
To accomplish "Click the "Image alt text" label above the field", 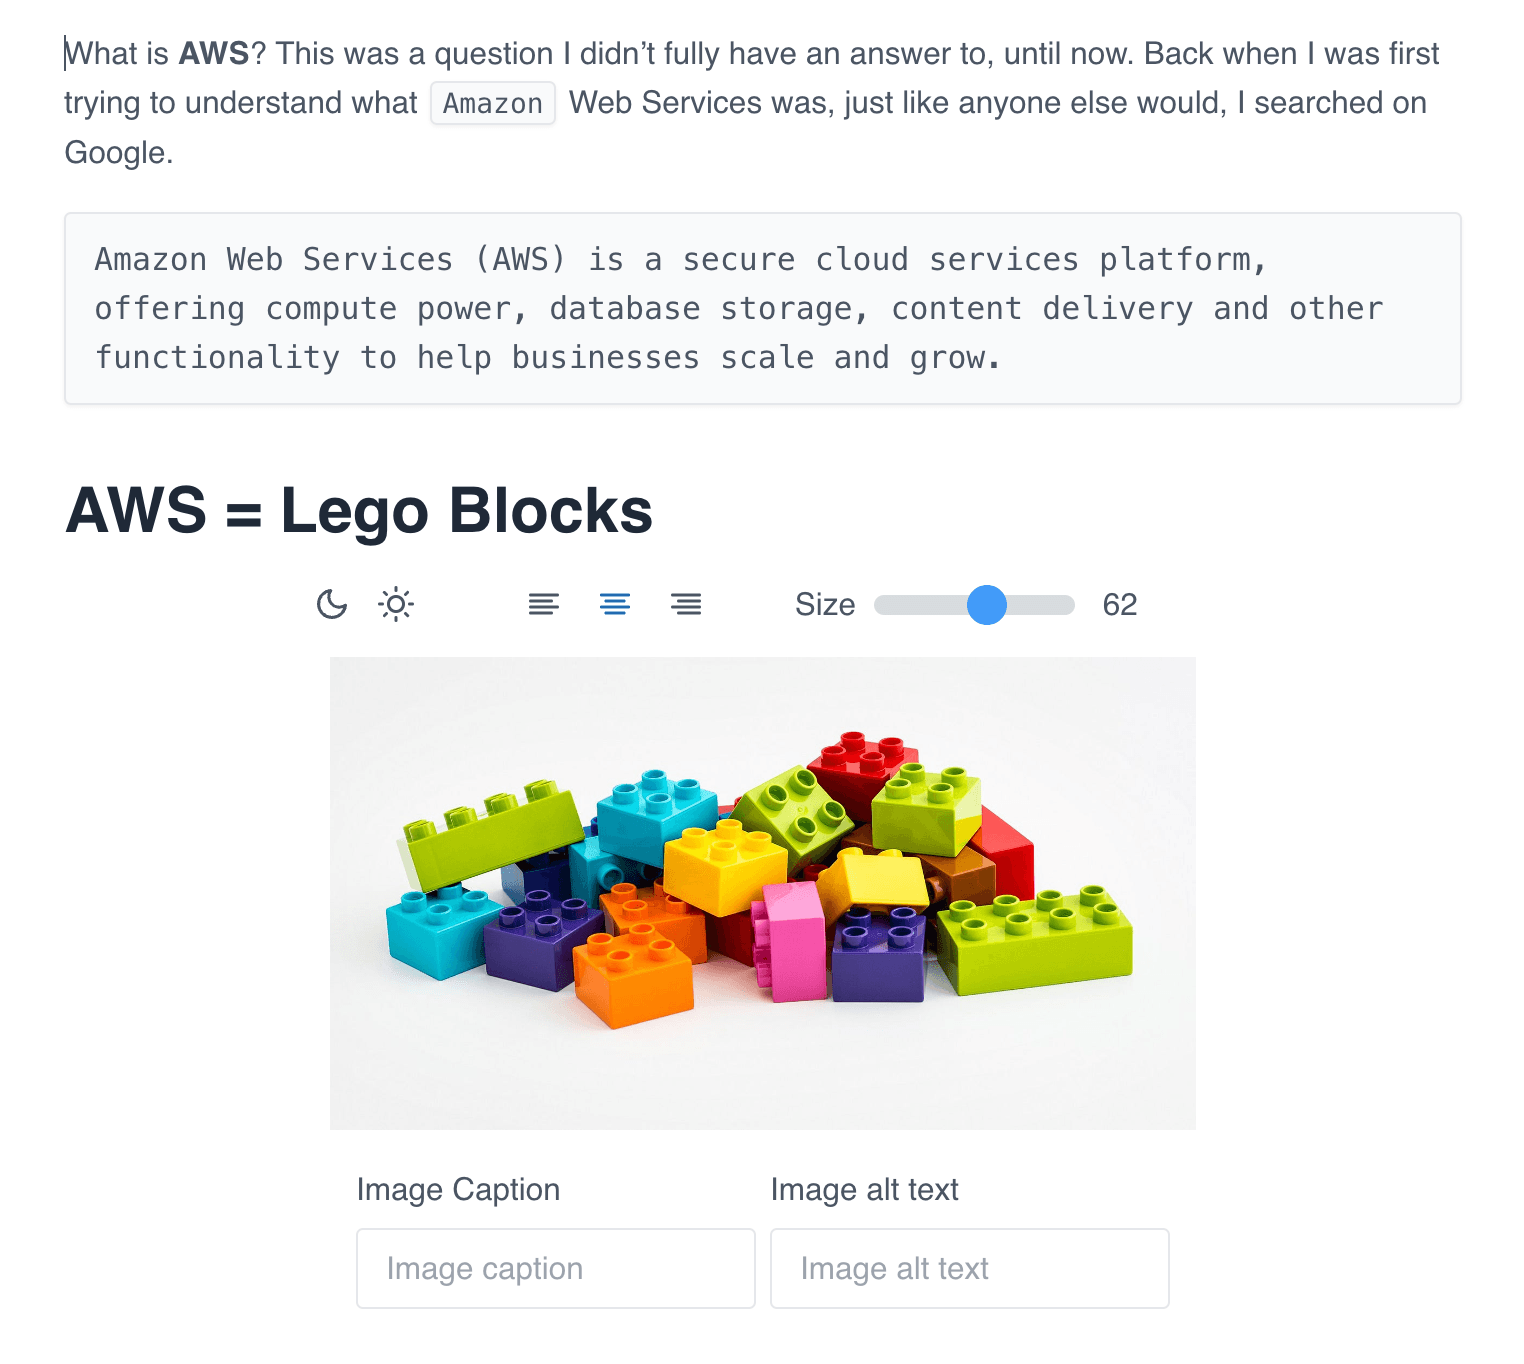I will pos(864,1189).
